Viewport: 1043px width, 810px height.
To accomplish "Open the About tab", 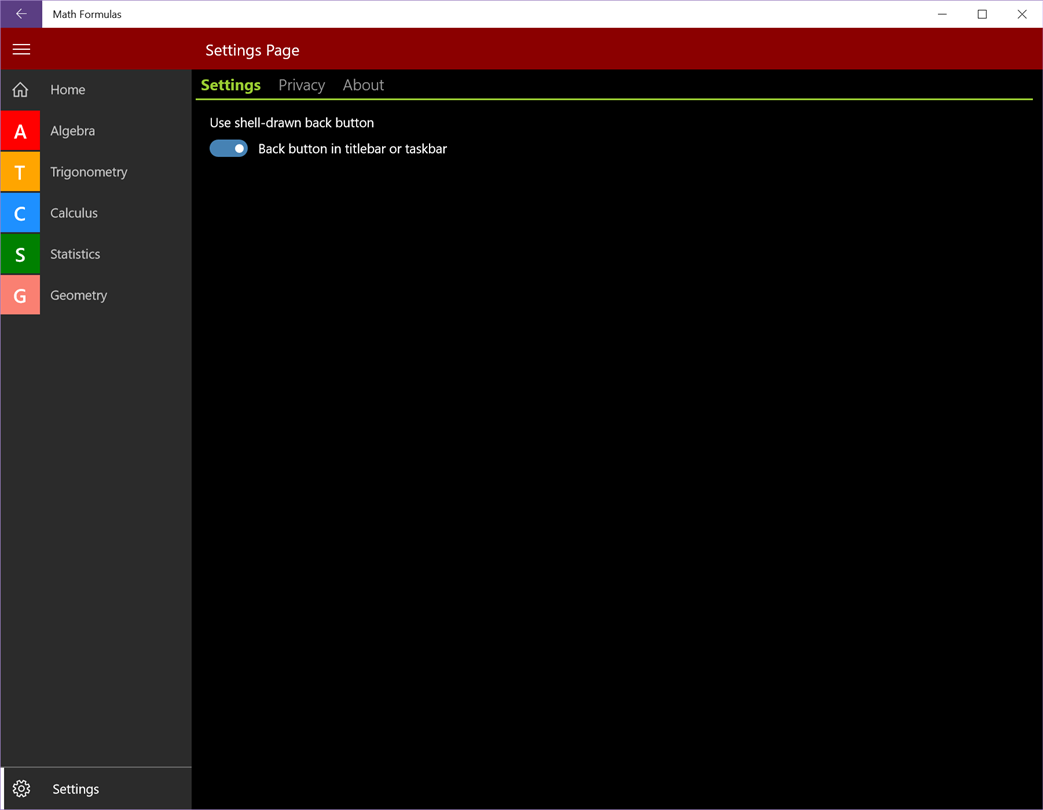I will (363, 85).
